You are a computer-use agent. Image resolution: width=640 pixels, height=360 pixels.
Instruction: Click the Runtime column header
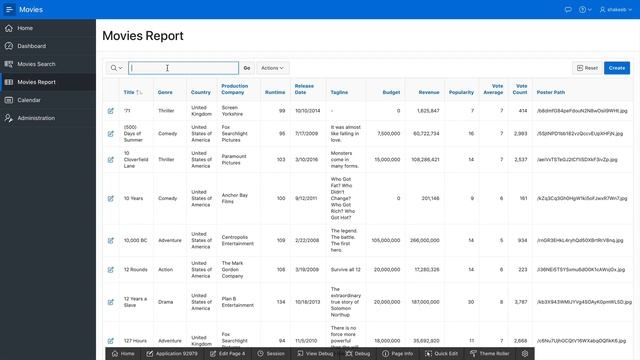[275, 93]
